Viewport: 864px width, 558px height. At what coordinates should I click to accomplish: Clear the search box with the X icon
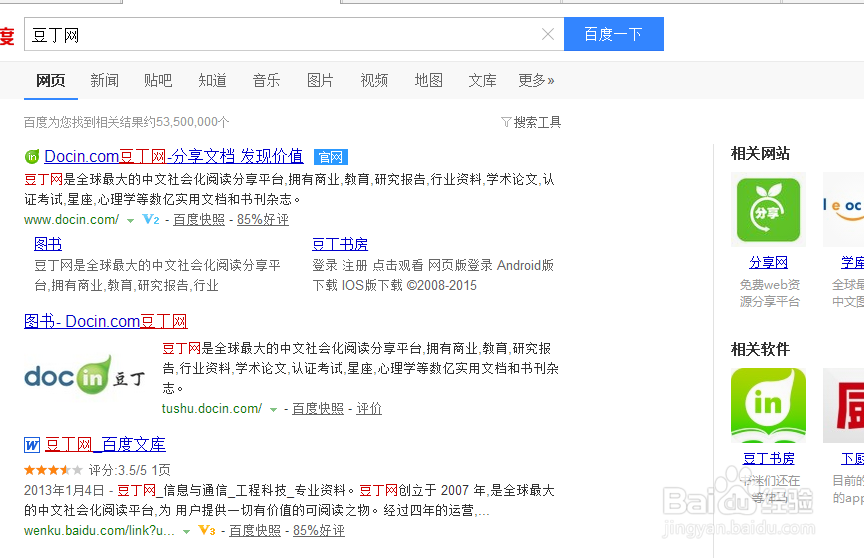pyautogui.click(x=548, y=34)
